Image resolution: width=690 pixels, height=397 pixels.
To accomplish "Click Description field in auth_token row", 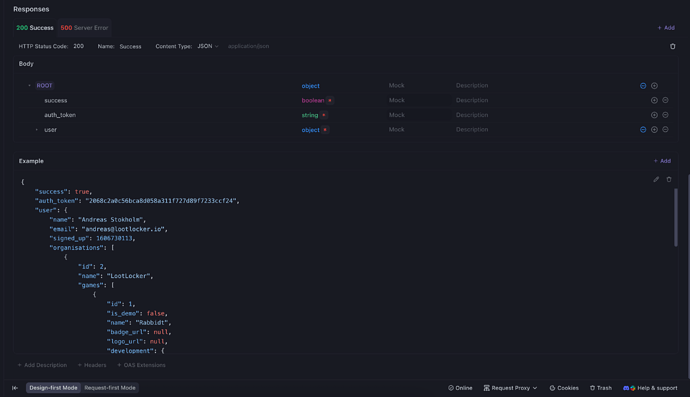I will pyautogui.click(x=472, y=115).
